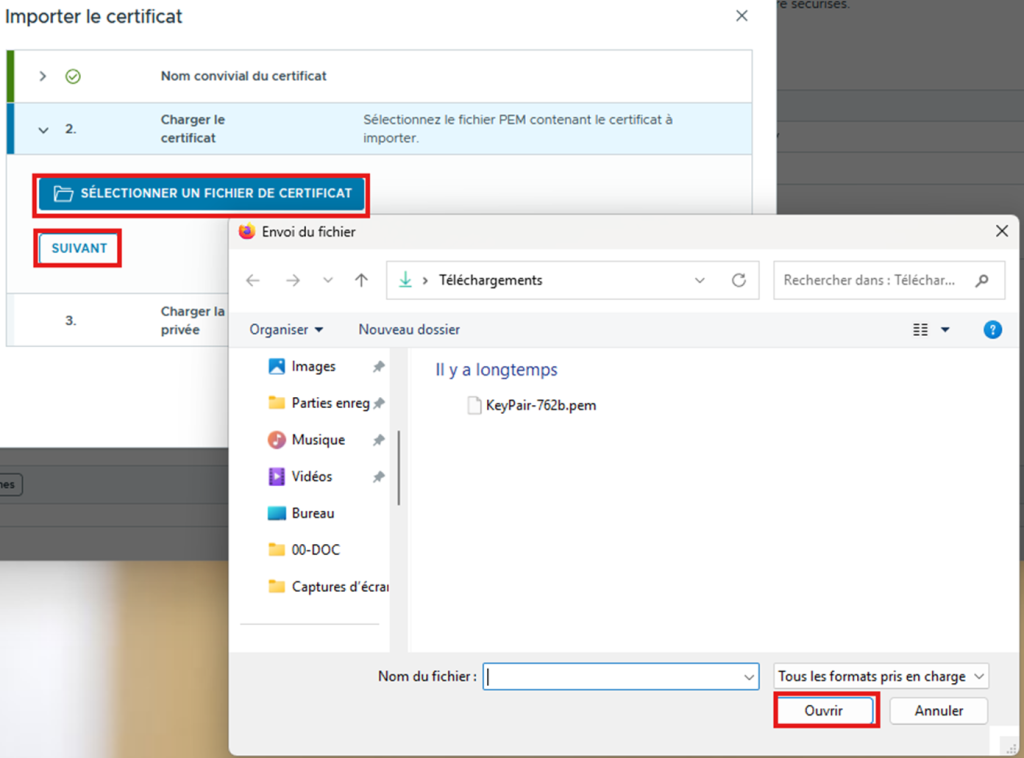
Task: Open the file dialog help icon
Action: point(992,330)
